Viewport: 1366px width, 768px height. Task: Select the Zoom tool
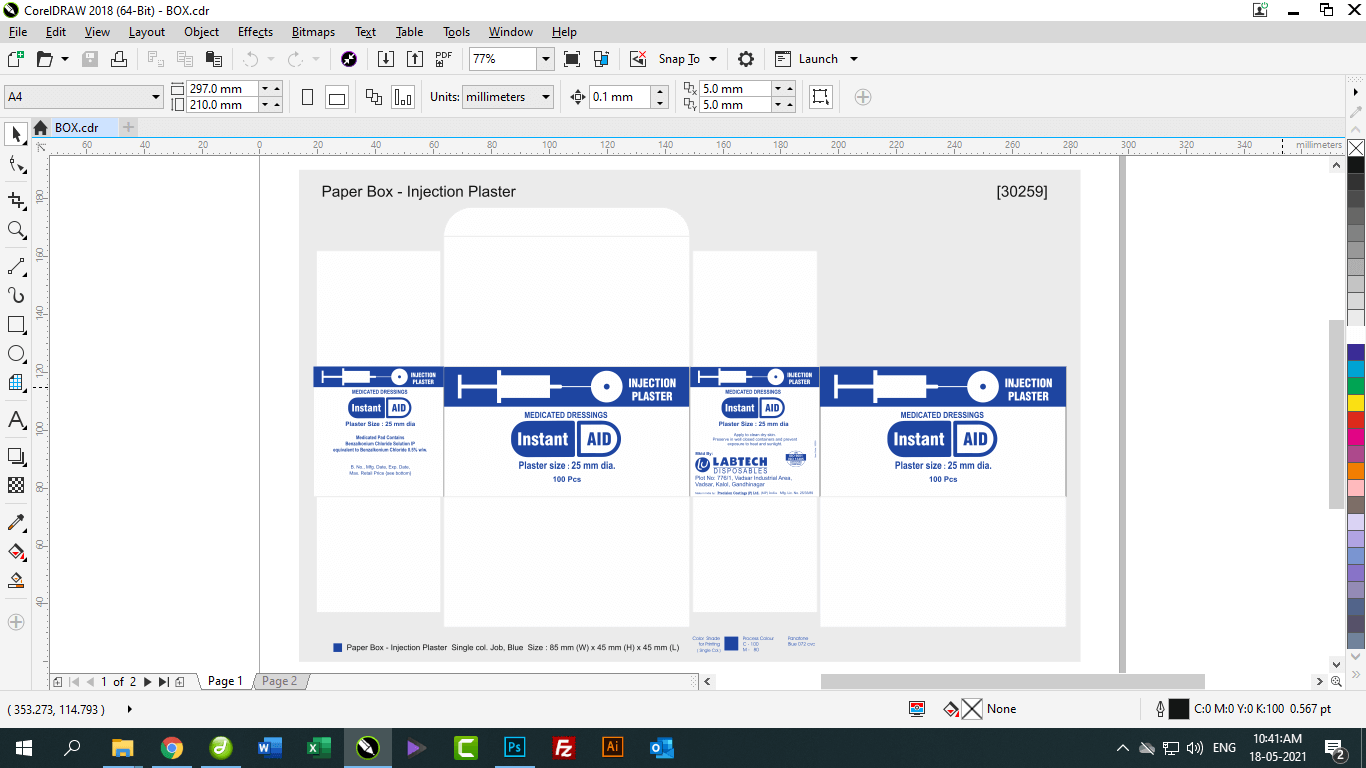click(16, 230)
